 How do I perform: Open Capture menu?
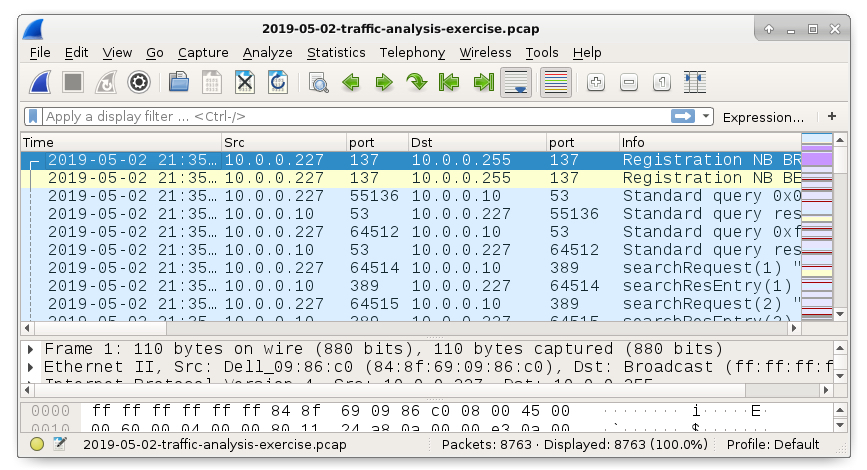[x=203, y=53]
